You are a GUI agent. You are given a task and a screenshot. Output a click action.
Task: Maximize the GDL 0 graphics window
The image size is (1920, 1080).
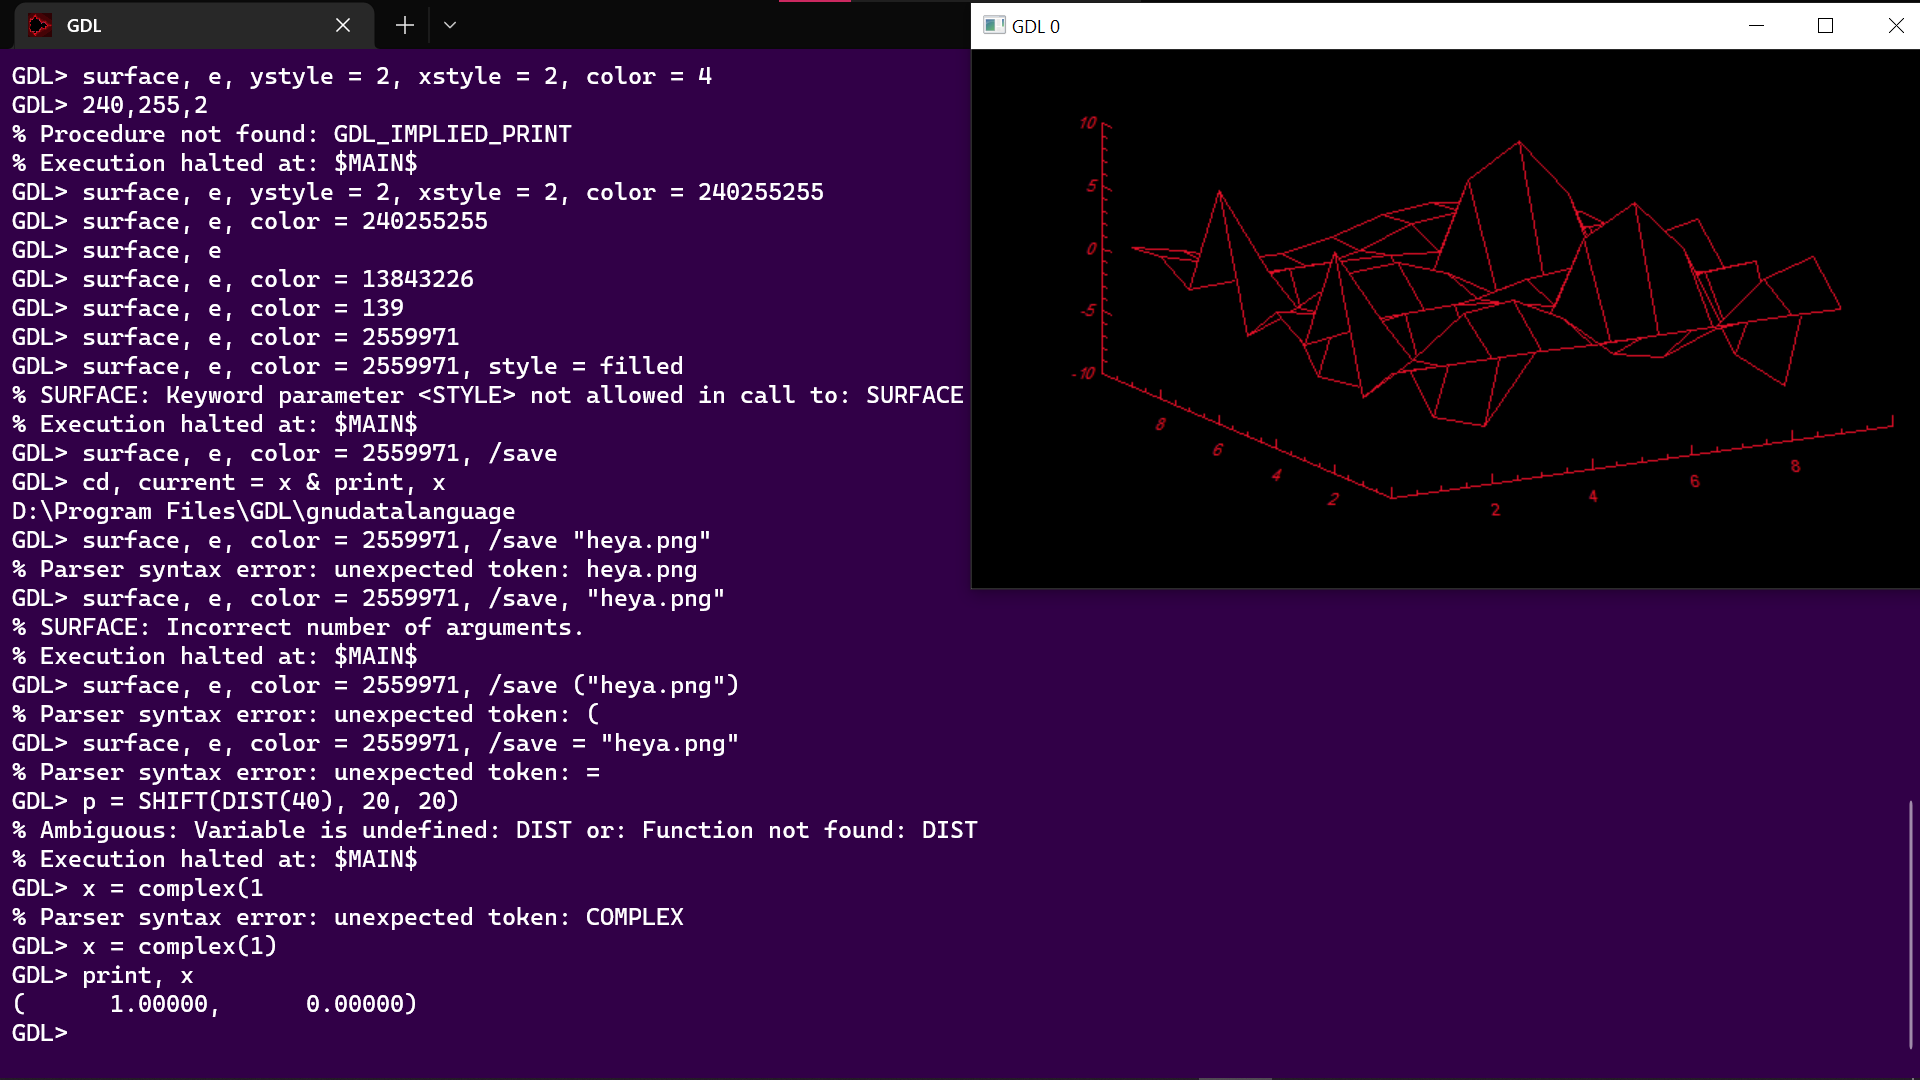1825,26
